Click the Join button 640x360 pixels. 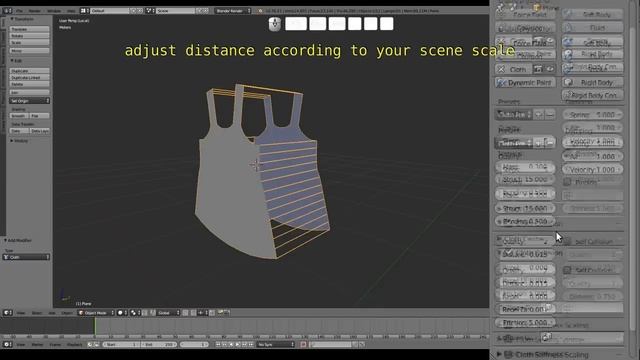(29, 93)
